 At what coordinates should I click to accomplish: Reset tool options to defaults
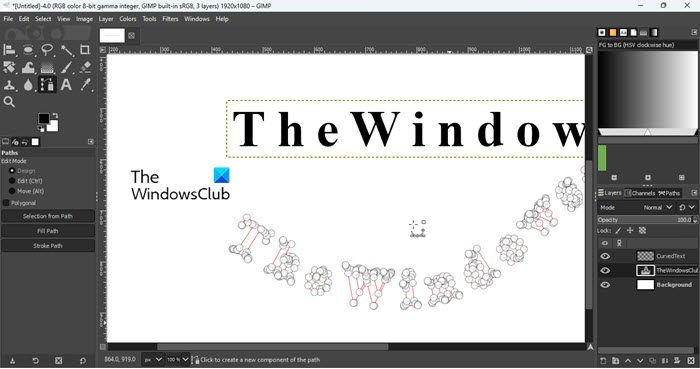[x=83, y=360]
